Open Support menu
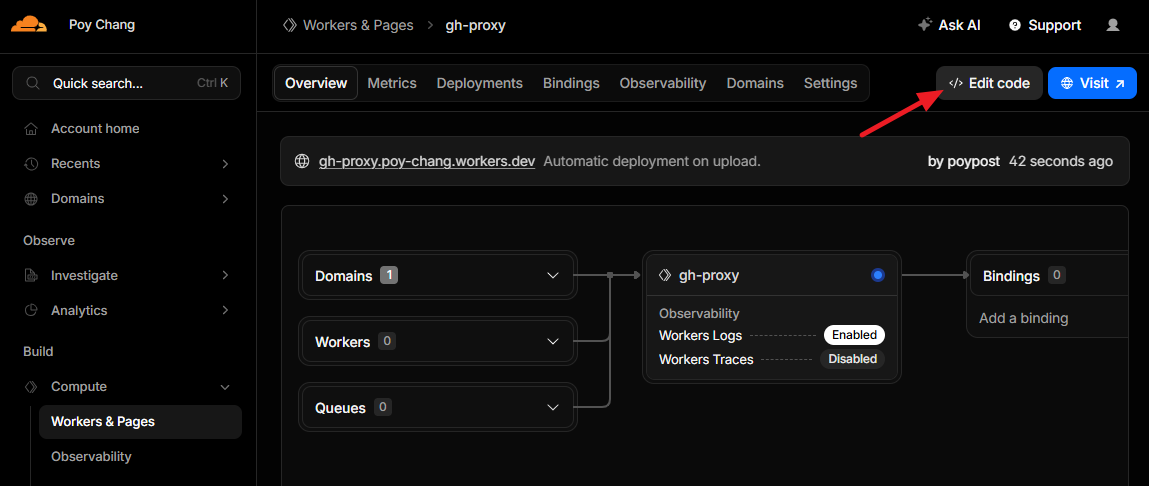This screenshot has width=1149, height=486. point(1045,26)
